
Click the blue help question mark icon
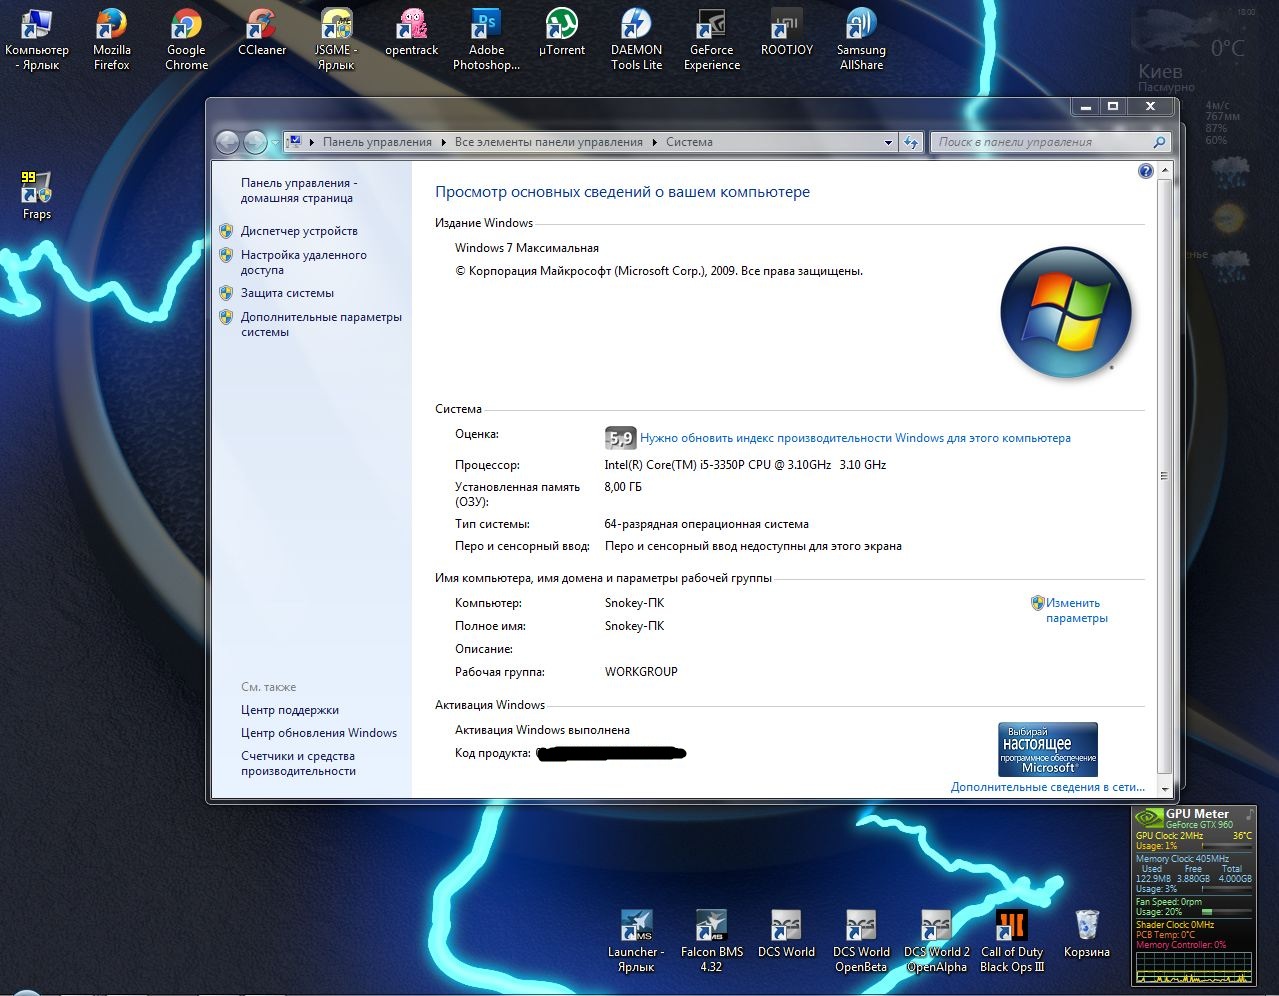[x=1146, y=171]
